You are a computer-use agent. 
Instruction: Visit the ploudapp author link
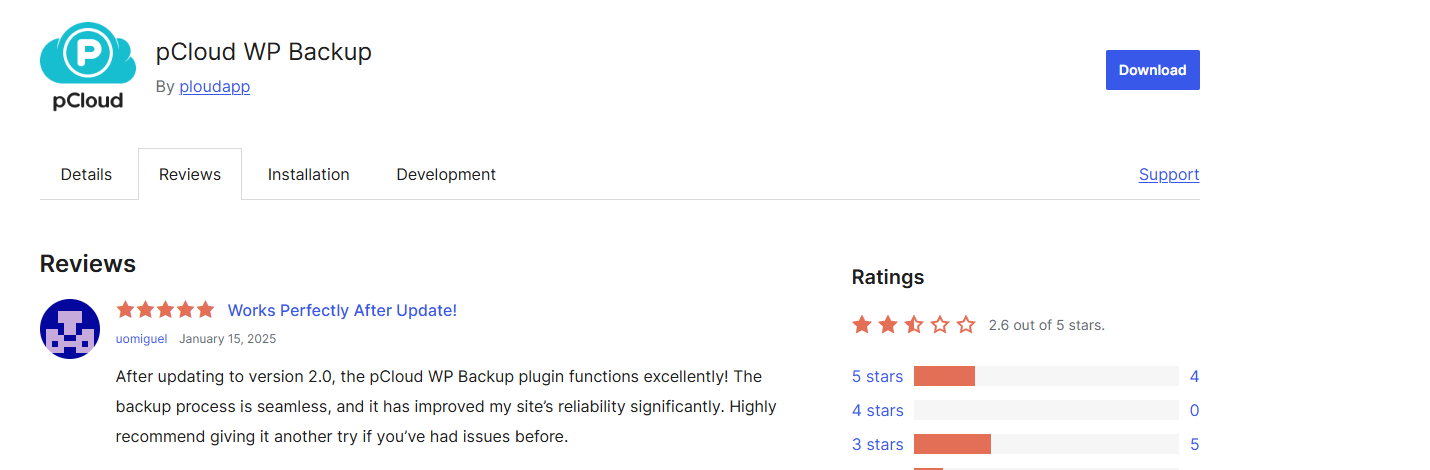click(x=215, y=86)
